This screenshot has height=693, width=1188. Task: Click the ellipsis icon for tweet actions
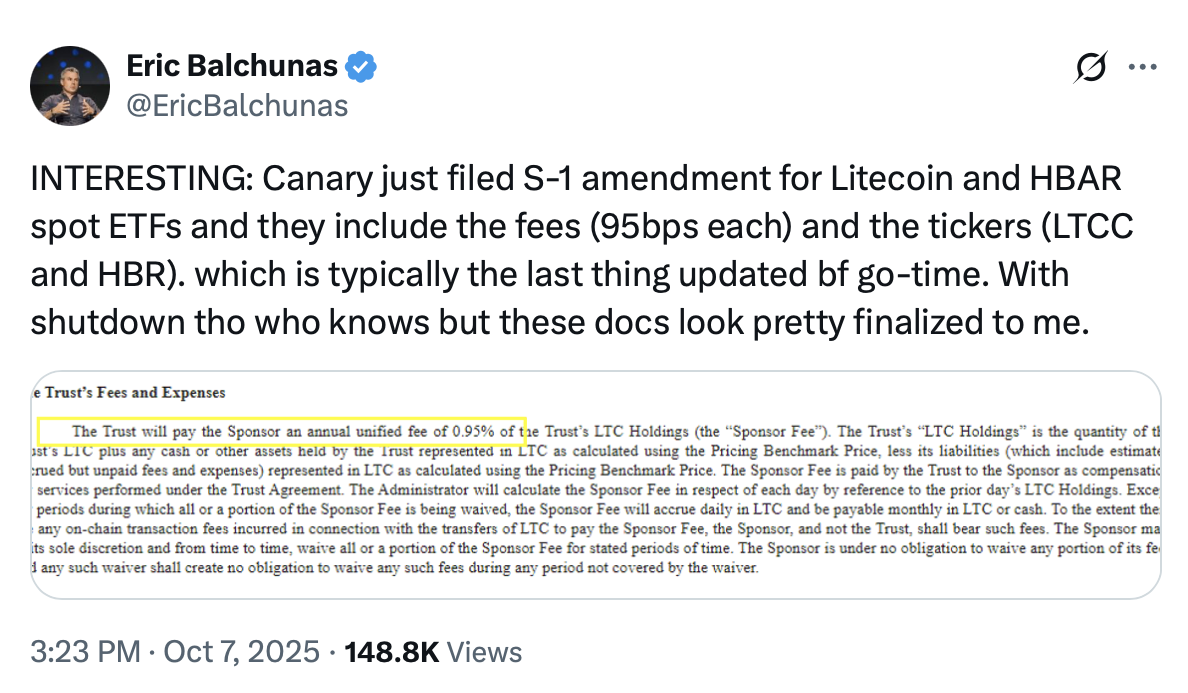[1143, 66]
